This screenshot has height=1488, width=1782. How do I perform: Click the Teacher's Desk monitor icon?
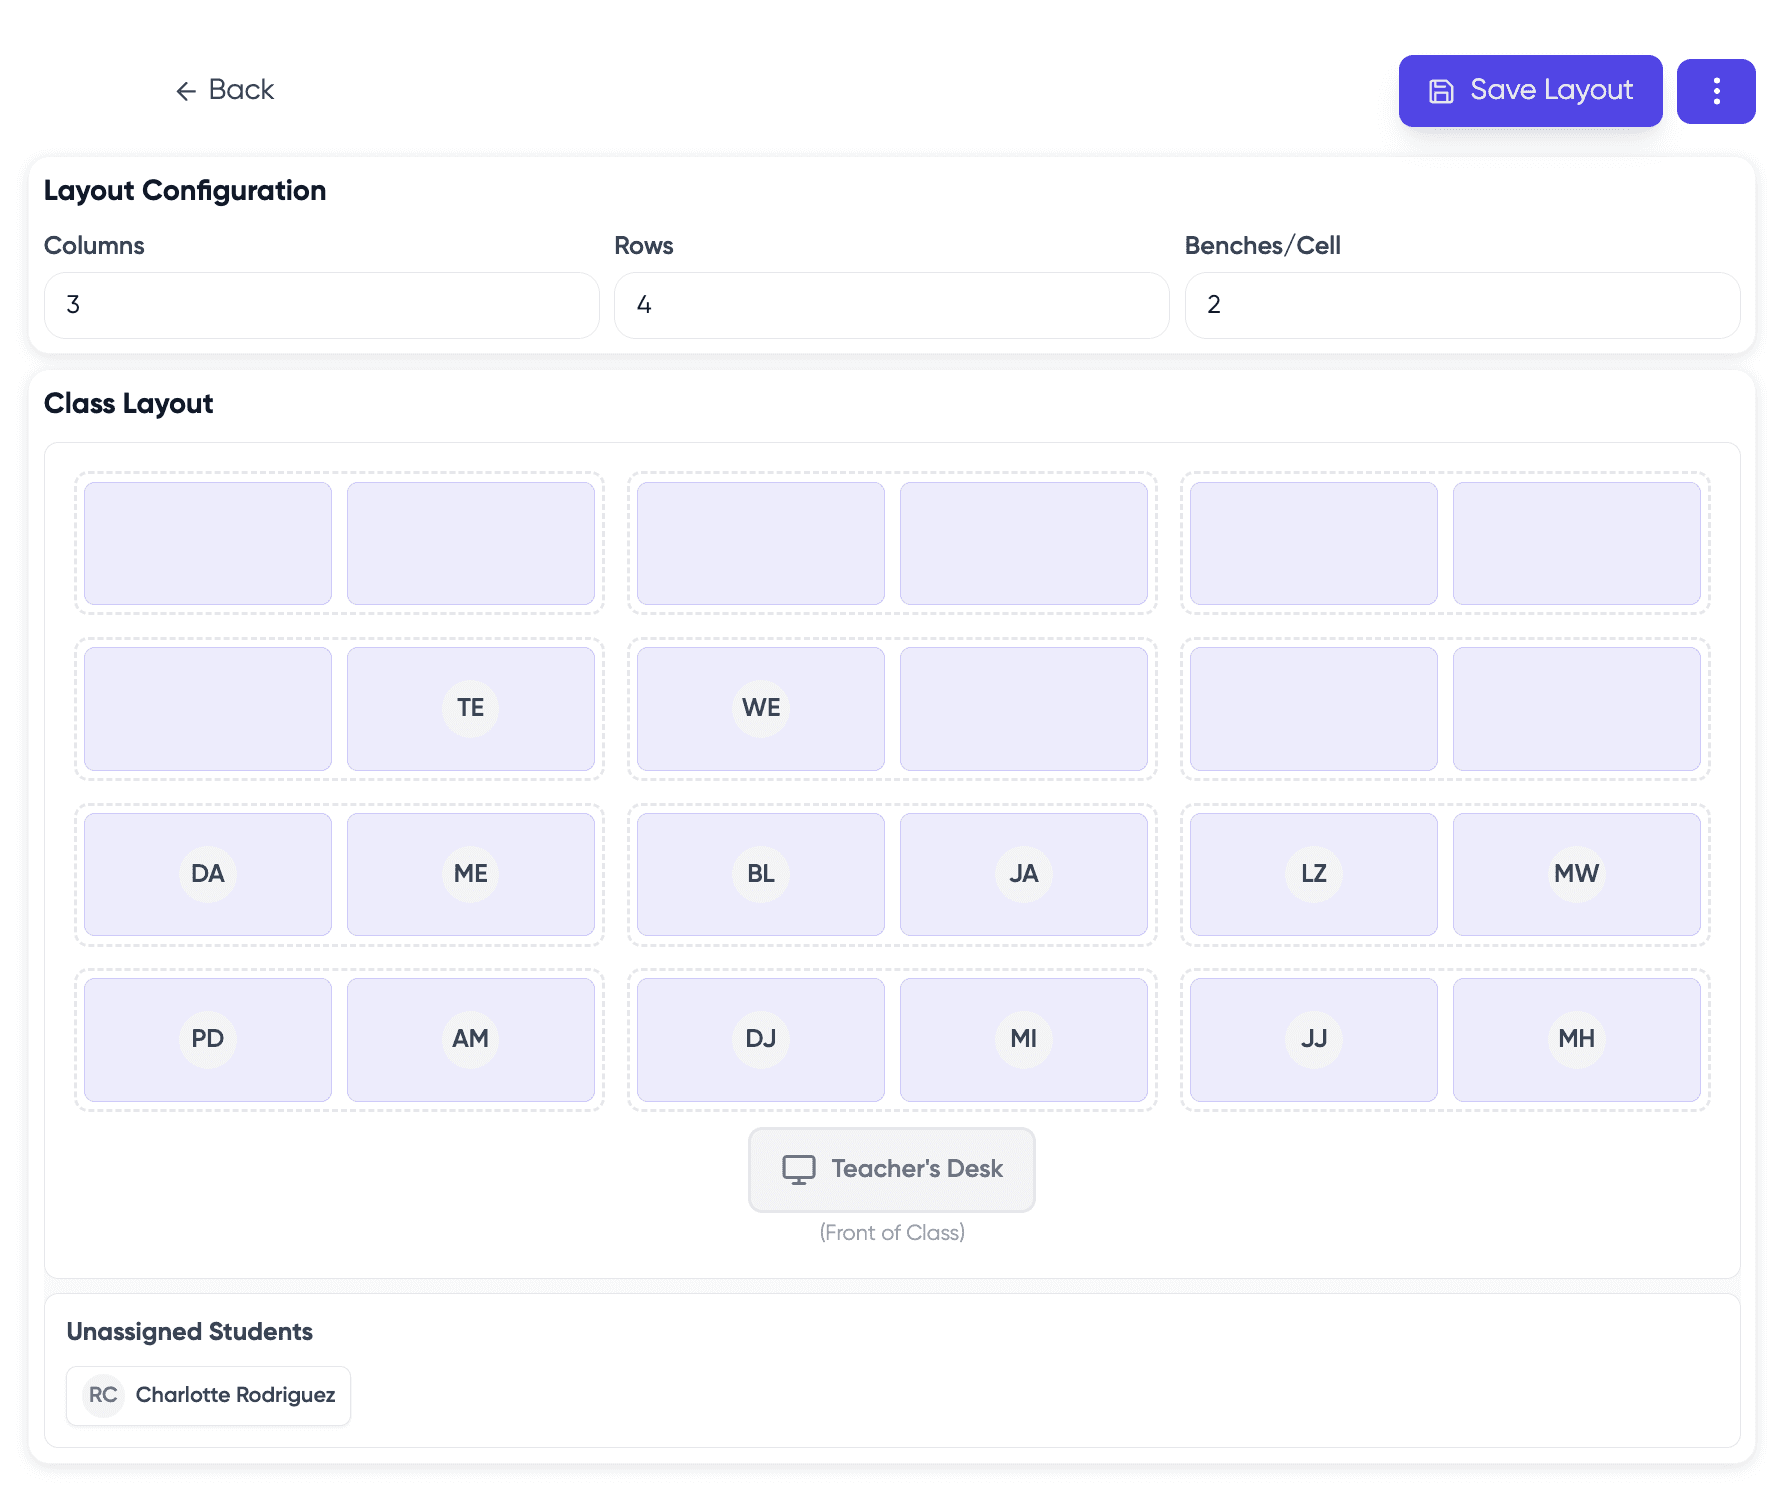tap(798, 1169)
